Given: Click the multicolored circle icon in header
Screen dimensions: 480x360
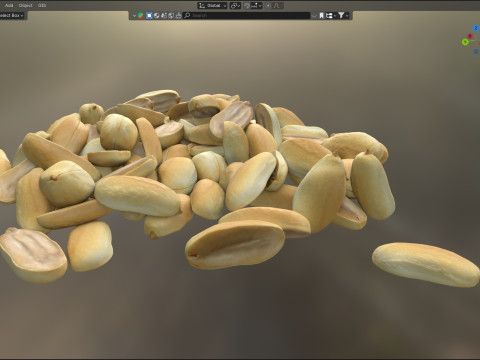Looking at the screenshot, I should [x=141, y=15].
